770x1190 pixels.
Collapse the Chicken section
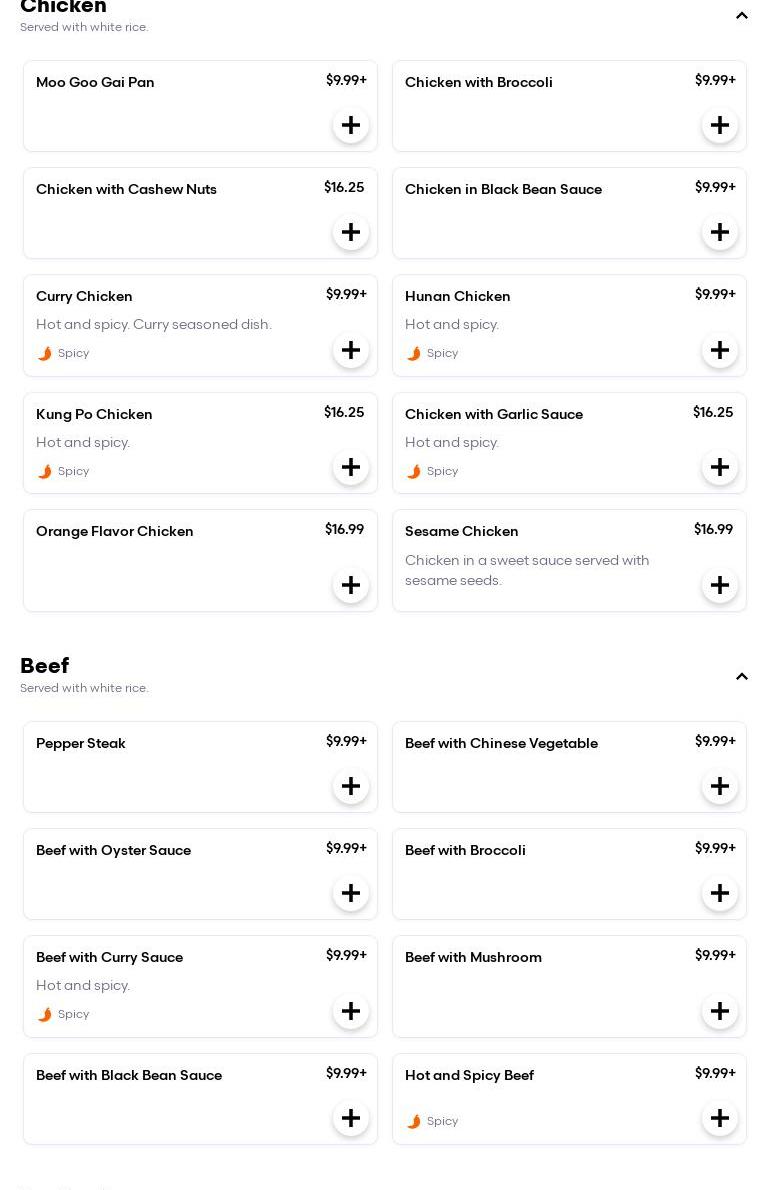742,16
